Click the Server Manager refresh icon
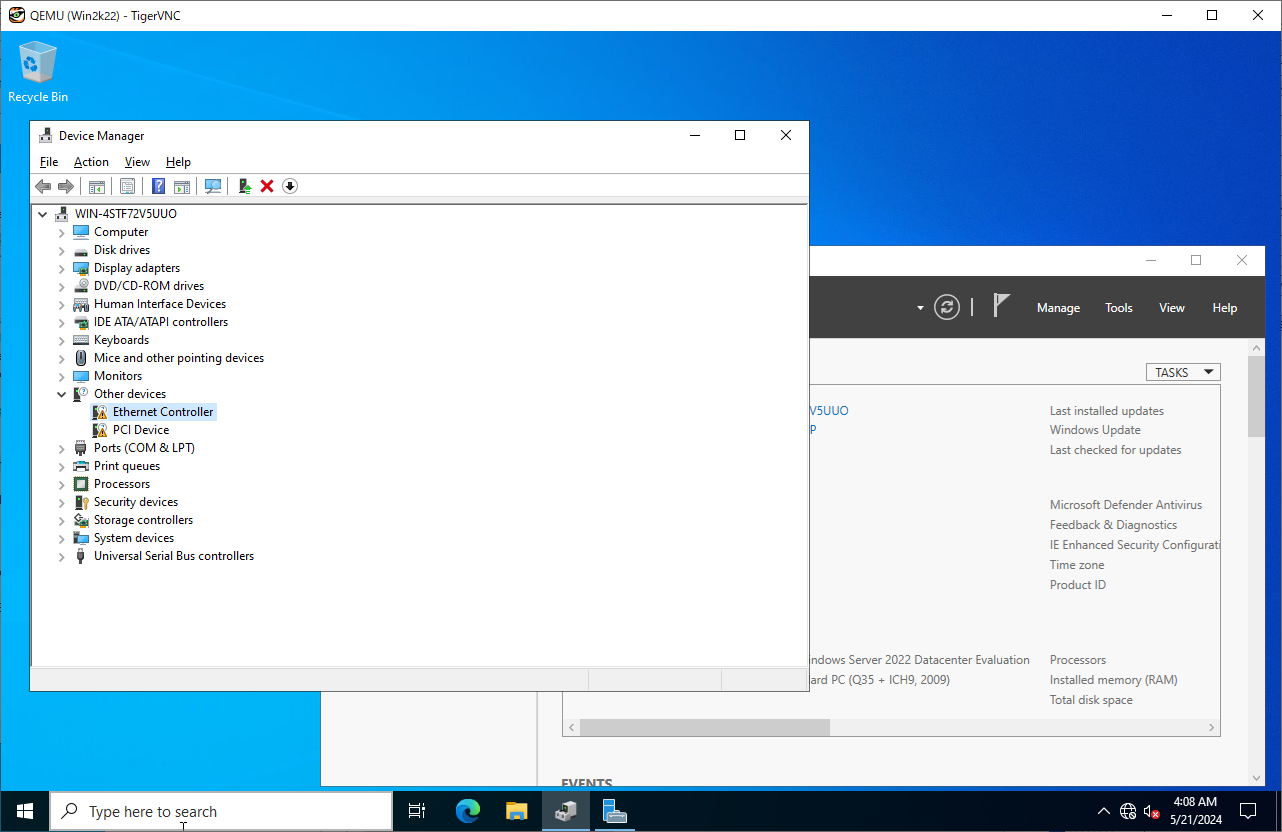This screenshot has width=1282, height=832. [947, 307]
